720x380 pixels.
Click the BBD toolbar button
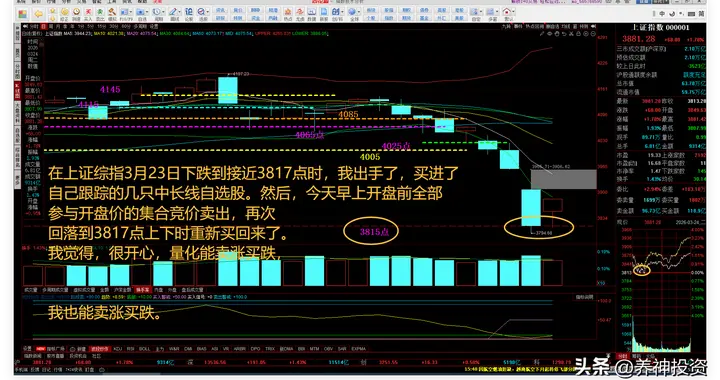[255, 10]
